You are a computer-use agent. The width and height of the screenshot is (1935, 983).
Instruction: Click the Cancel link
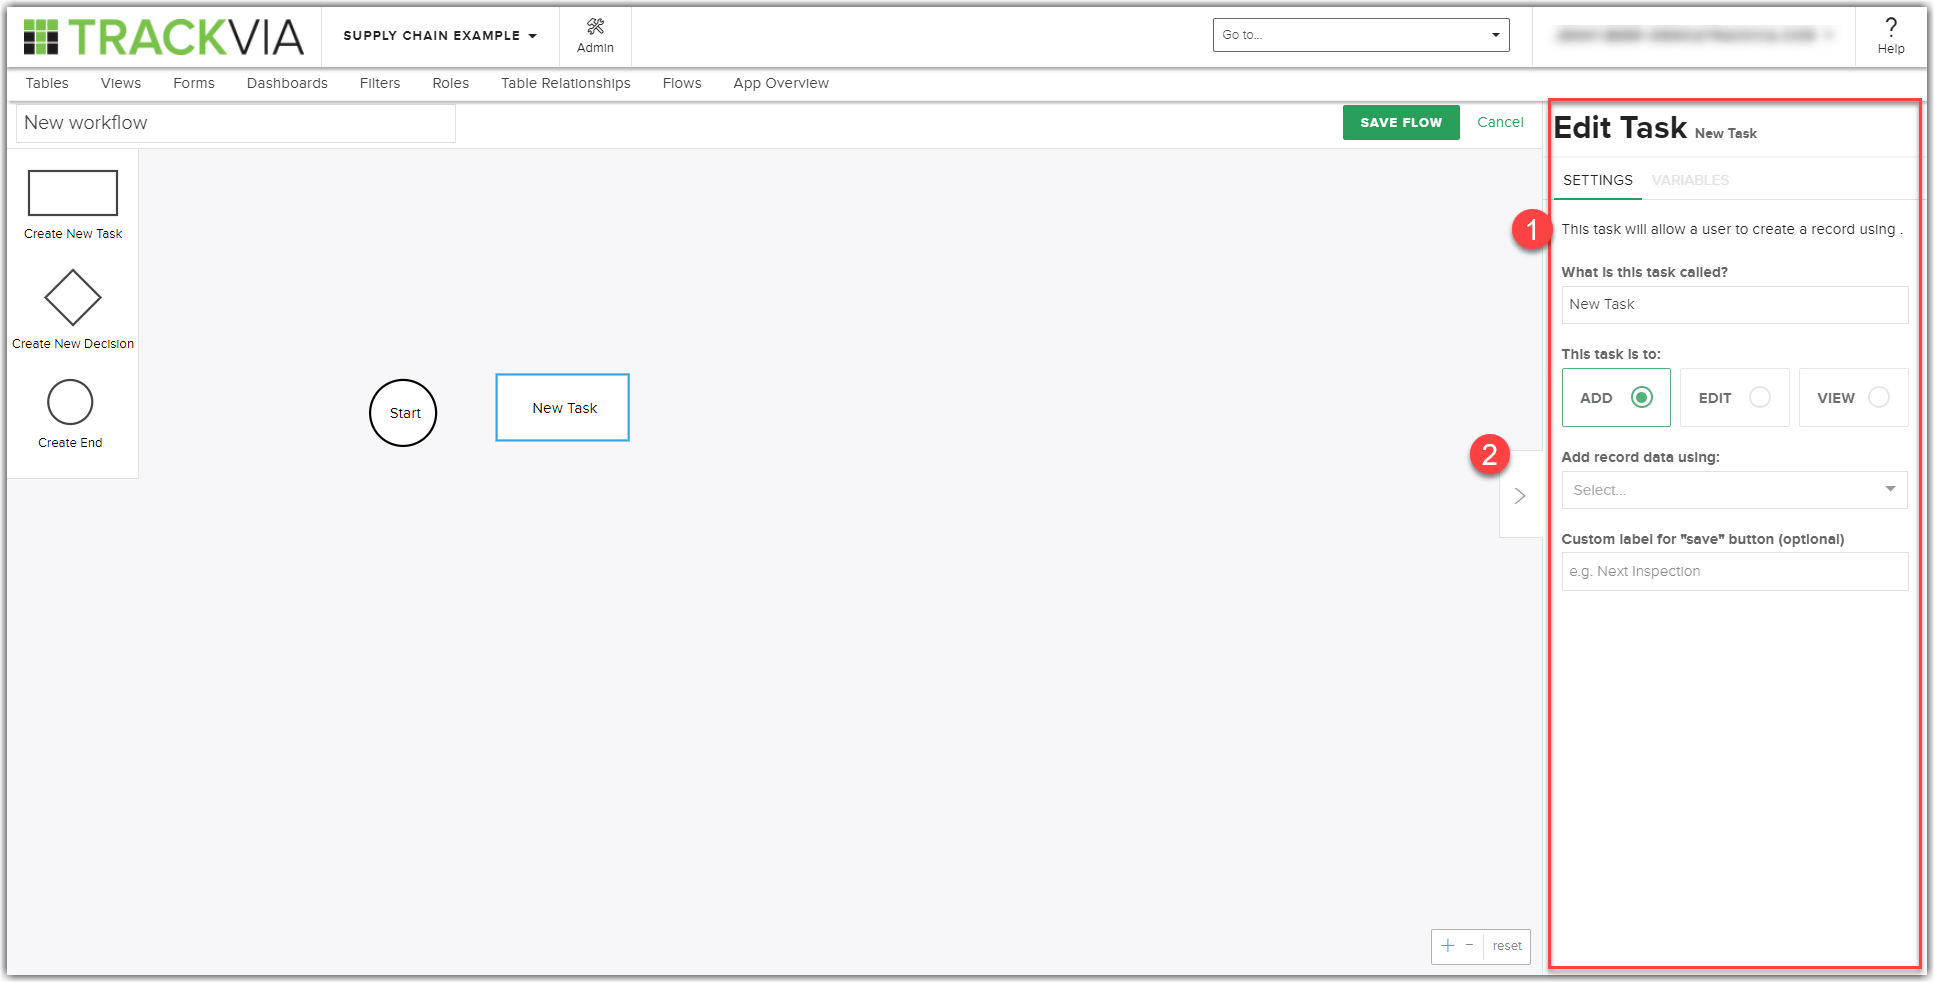coord(1500,122)
